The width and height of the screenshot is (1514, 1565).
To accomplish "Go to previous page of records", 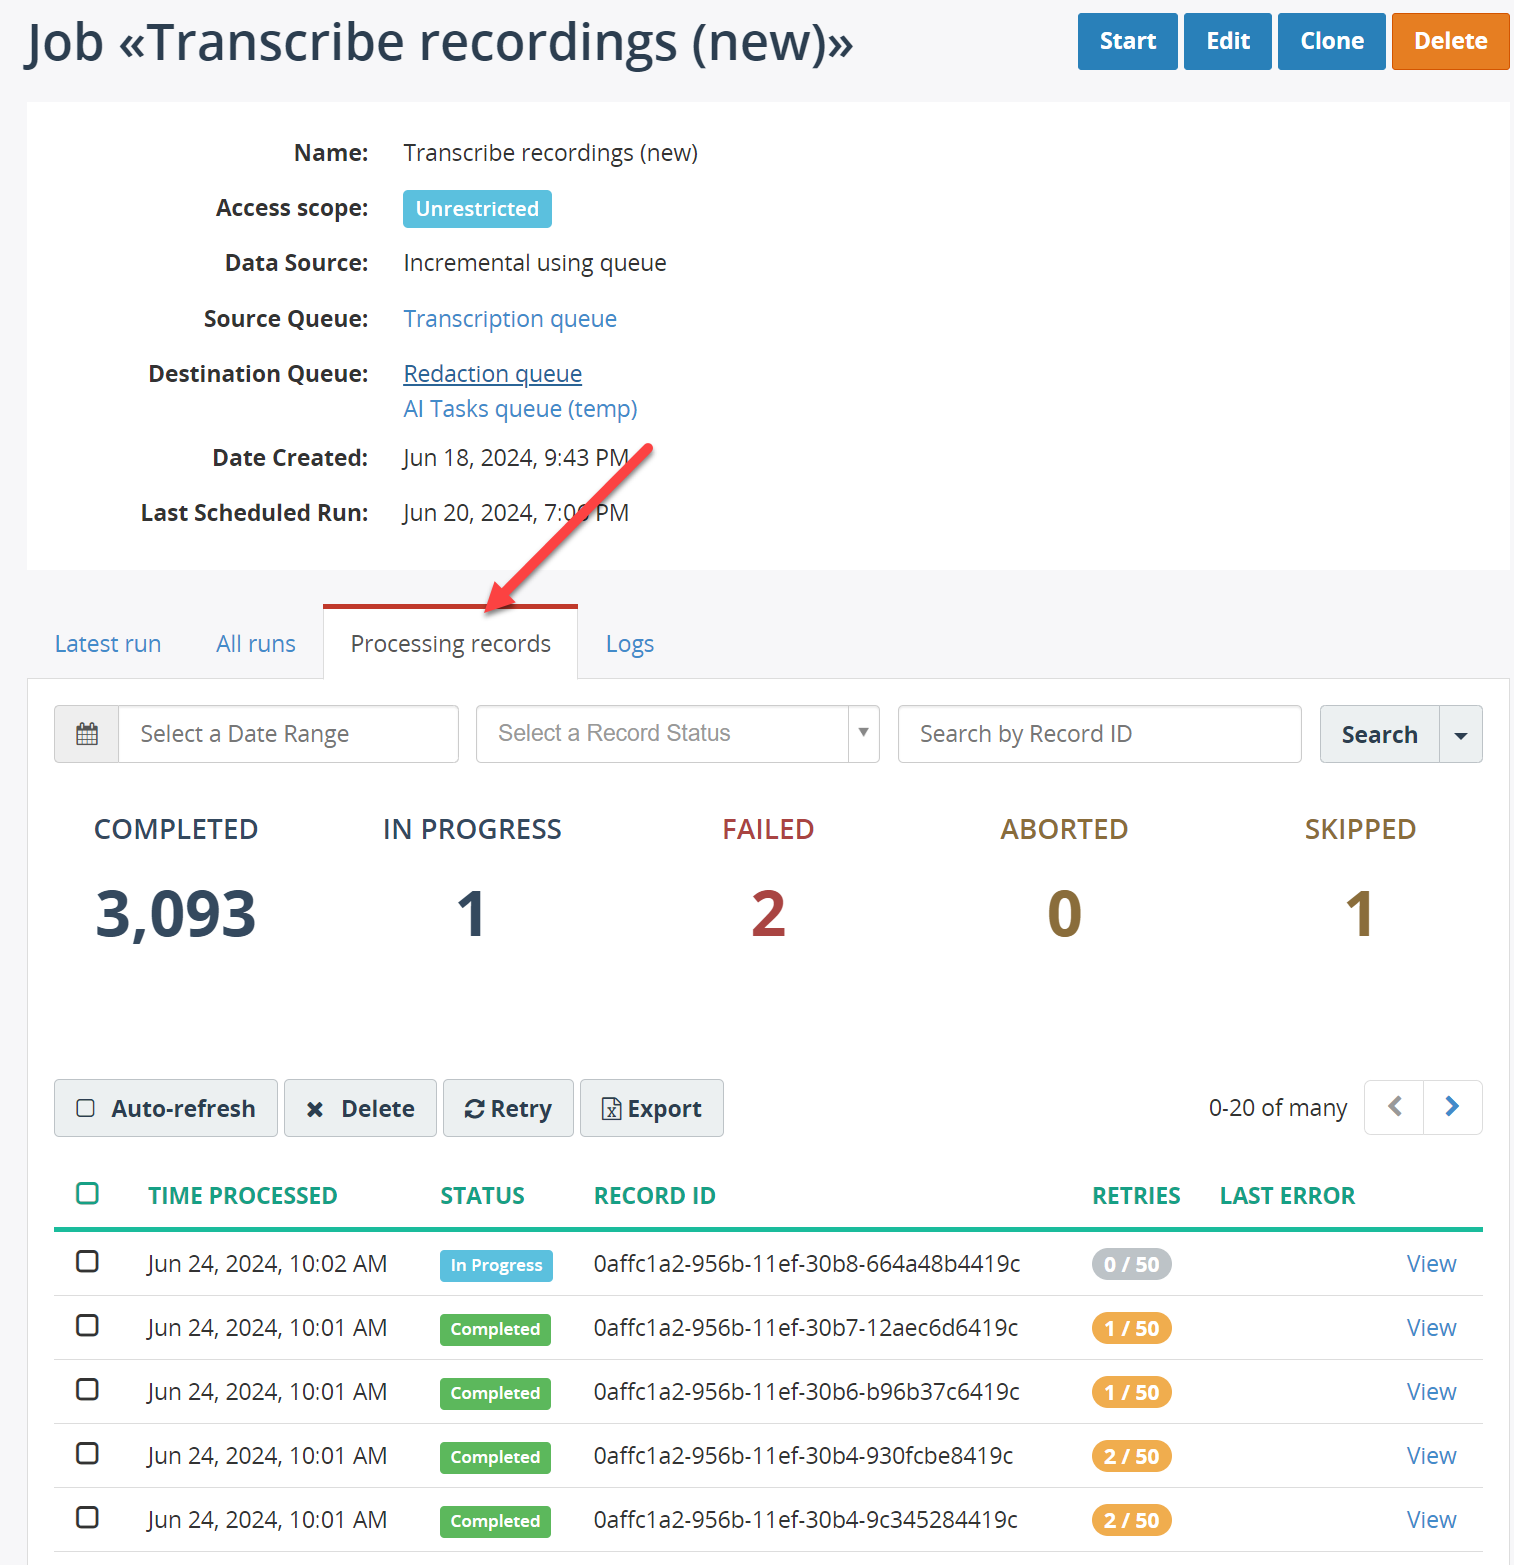I will [1394, 1107].
